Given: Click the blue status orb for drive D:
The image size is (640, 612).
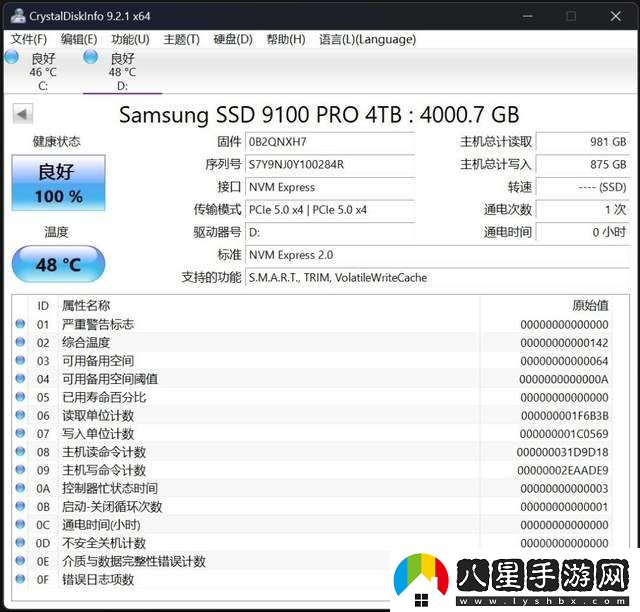Looking at the screenshot, I should click(x=90, y=57).
